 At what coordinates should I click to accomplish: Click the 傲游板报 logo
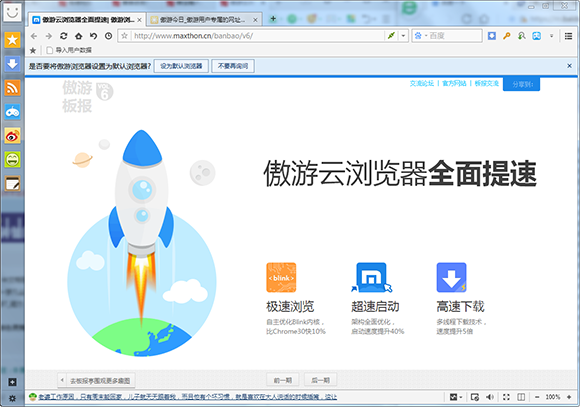(x=87, y=97)
